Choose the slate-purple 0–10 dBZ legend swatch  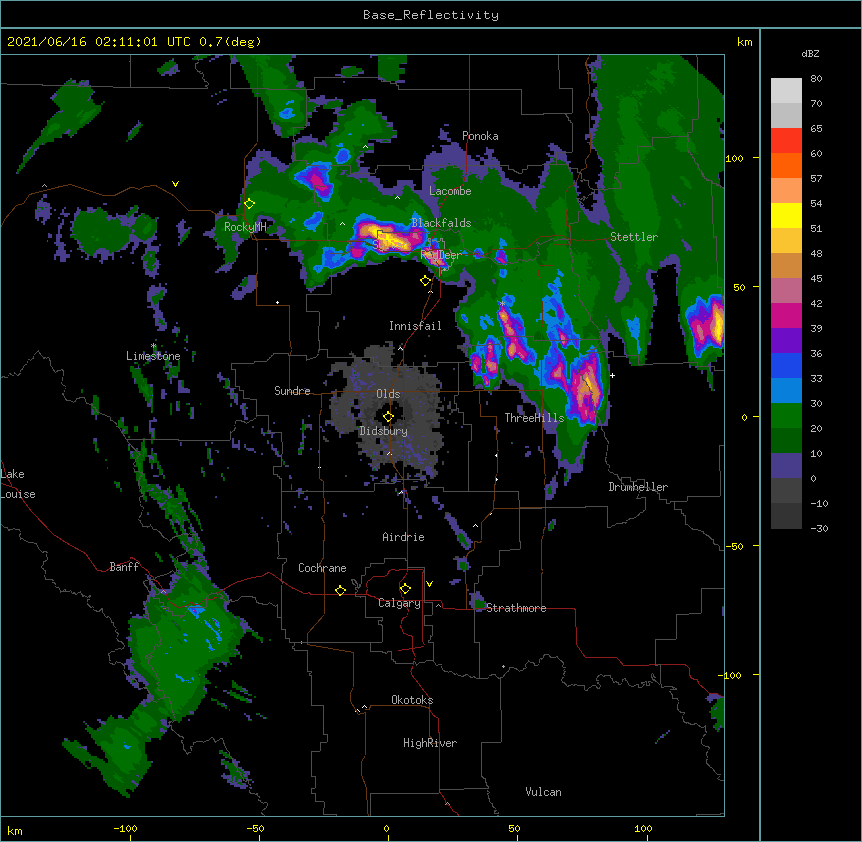pos(786,466)
